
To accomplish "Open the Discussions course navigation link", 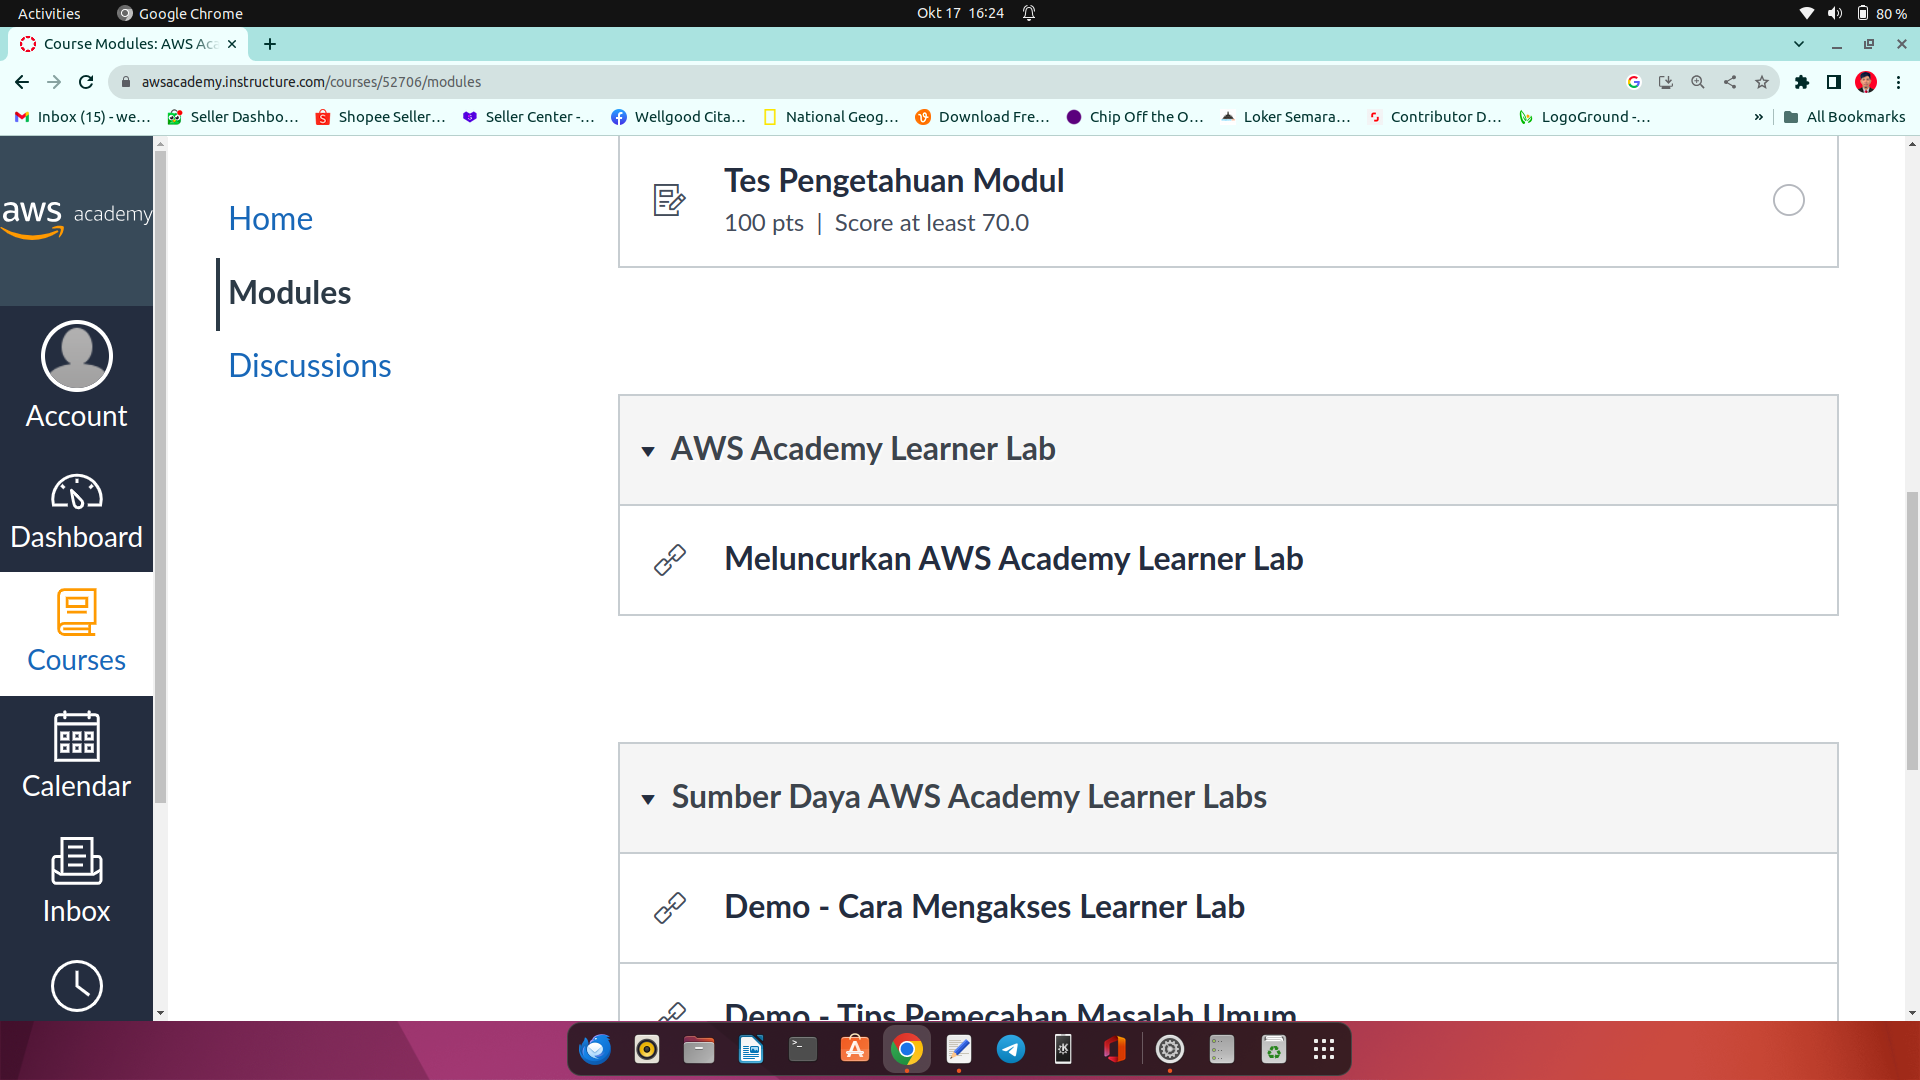I will tap(309, 366).
